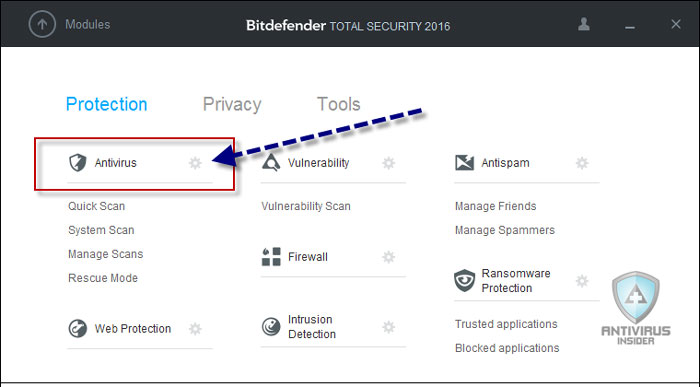
Task: Open Intrusion Detection settings gear
Action: coord(389,327)
